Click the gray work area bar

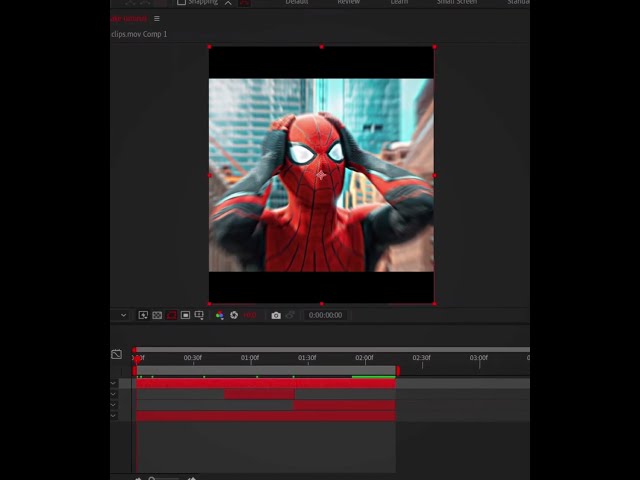pyautogui.click(x=266, y=371)
